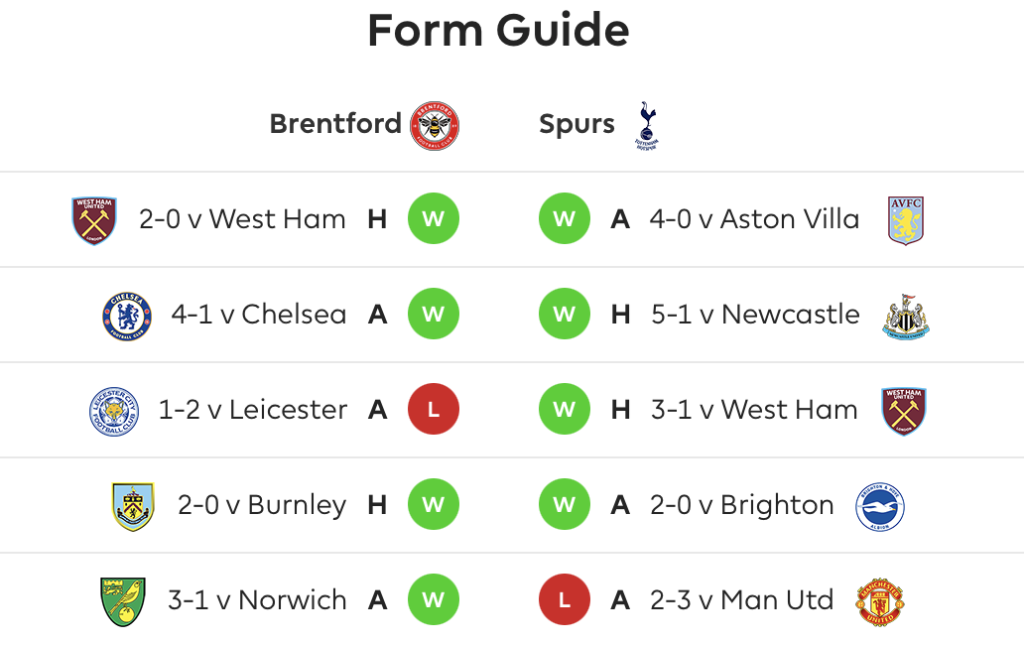Click the red L badge beside Leicester
This screenshot has width=1024, height=645.
point(434,409)
